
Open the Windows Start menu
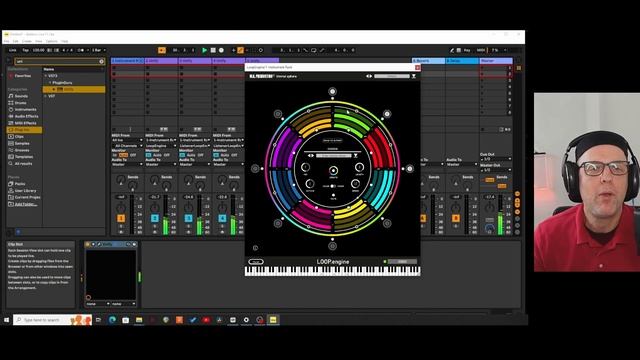coord(6,320)
